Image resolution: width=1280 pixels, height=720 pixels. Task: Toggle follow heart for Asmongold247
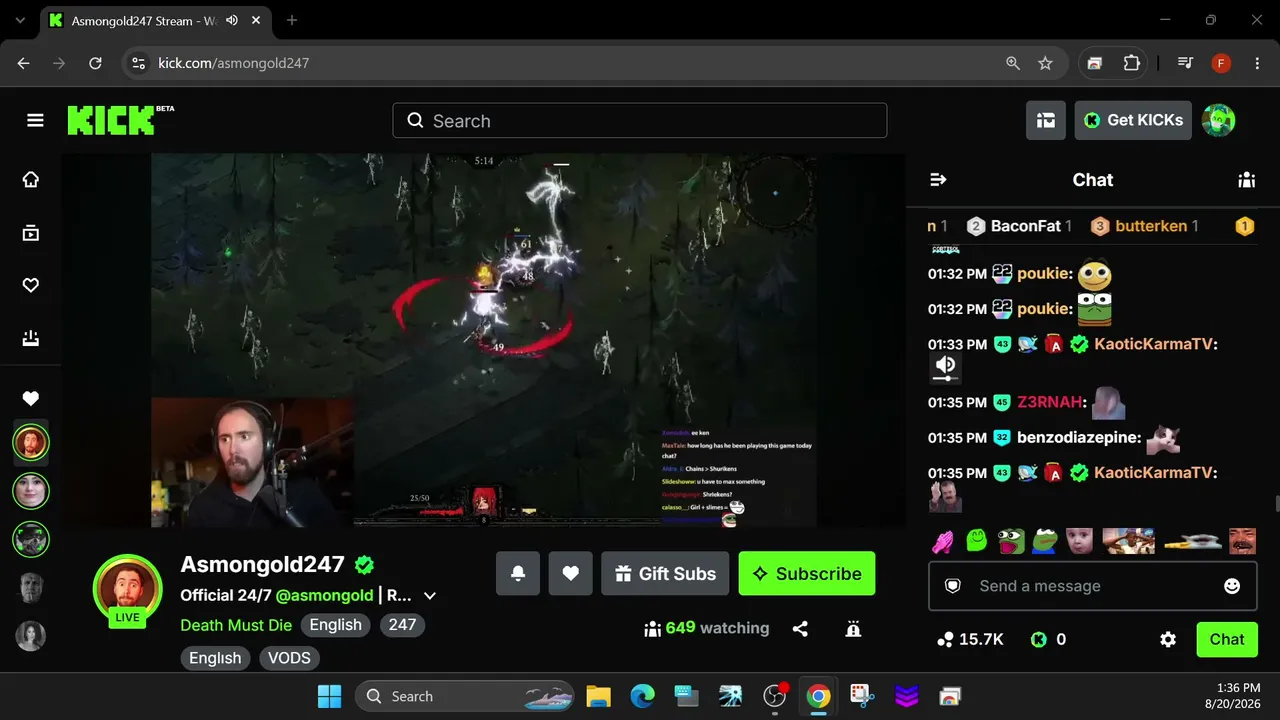point(570,574)
